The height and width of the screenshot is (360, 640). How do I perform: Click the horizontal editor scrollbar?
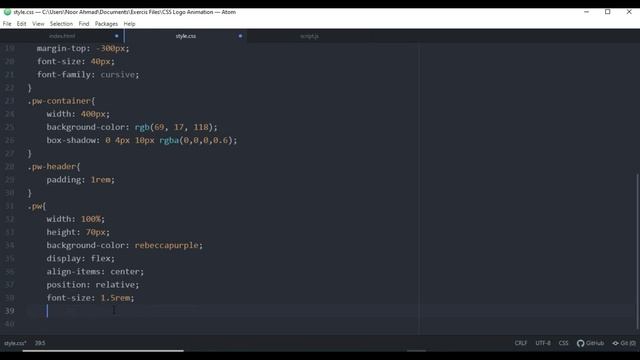tap(103, 351)
